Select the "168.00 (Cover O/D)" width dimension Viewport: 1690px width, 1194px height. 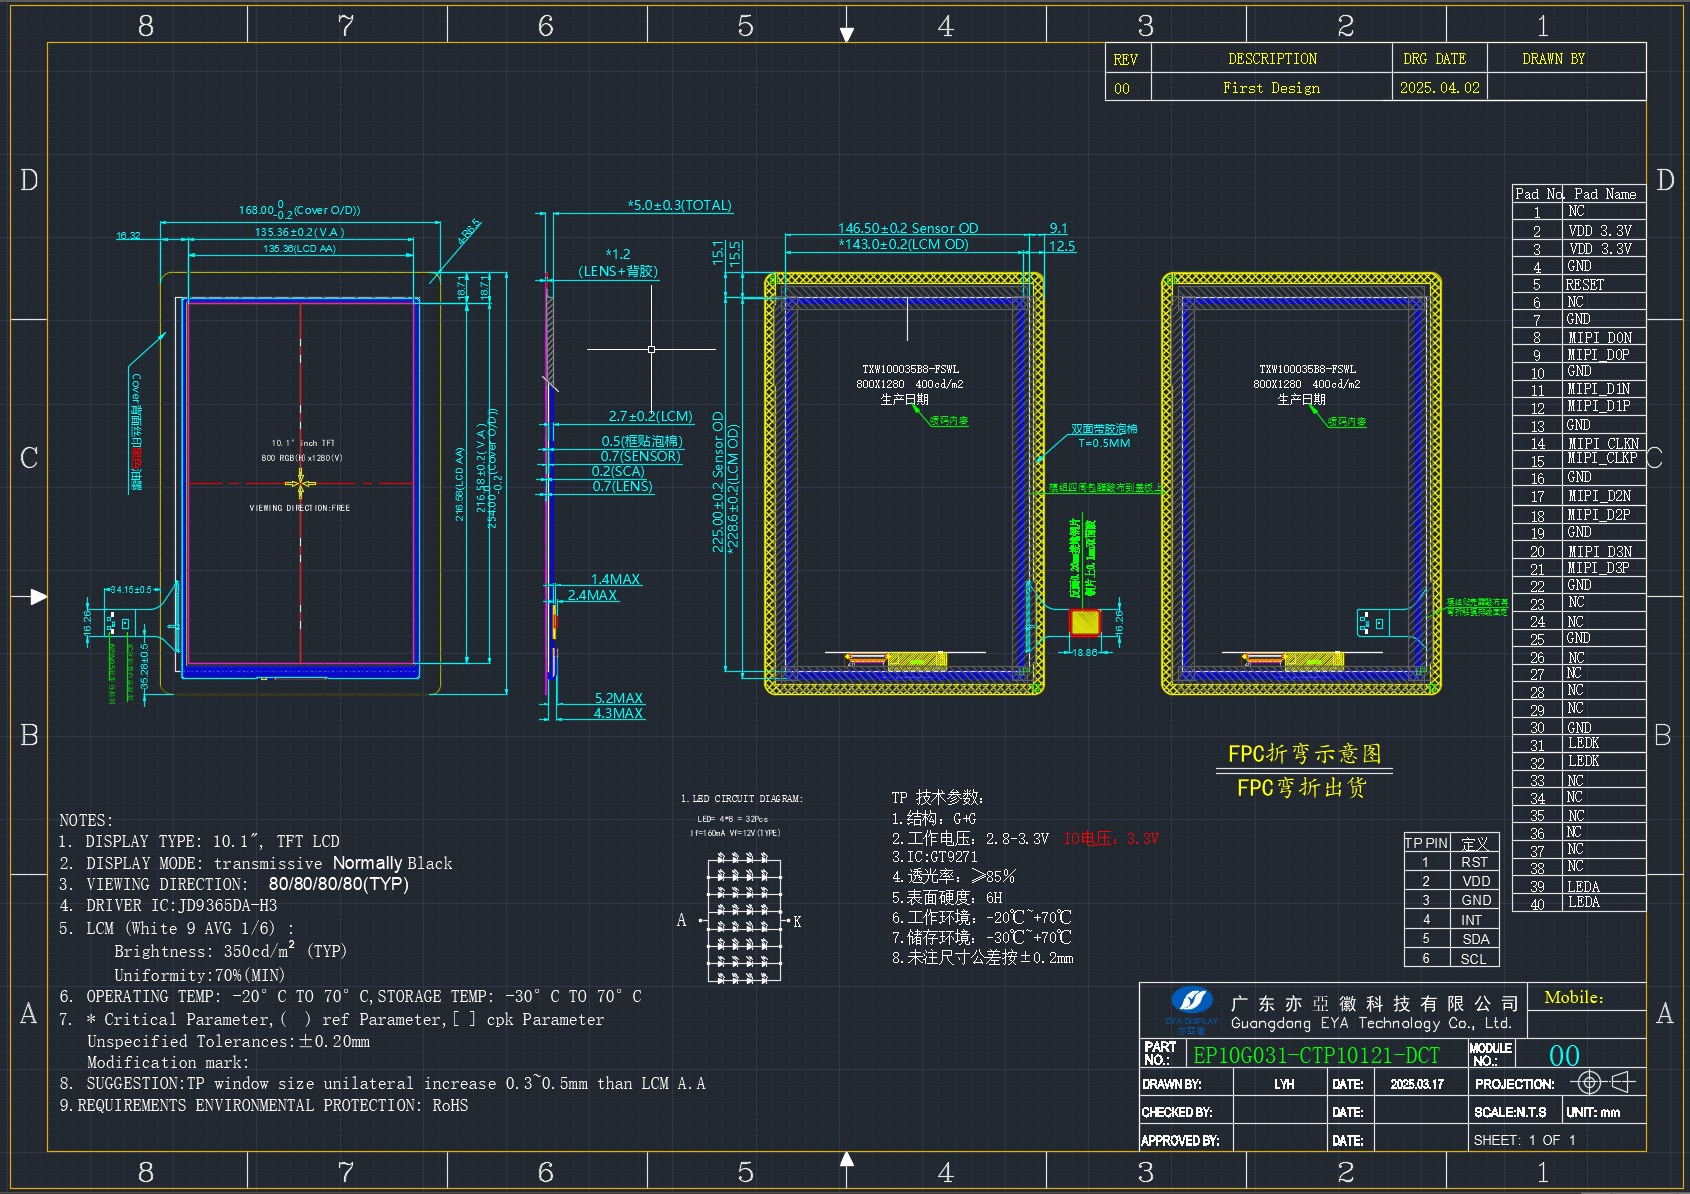click(x=299, y=210)
